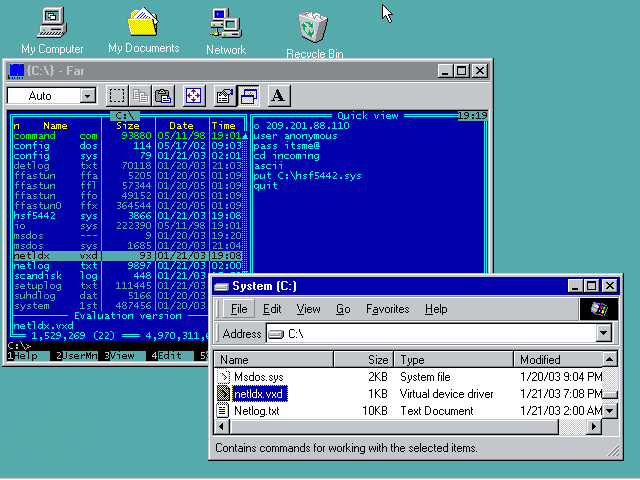Open the Favorites menu
Screen dimensions: 640x480
(x=387, y=309)
